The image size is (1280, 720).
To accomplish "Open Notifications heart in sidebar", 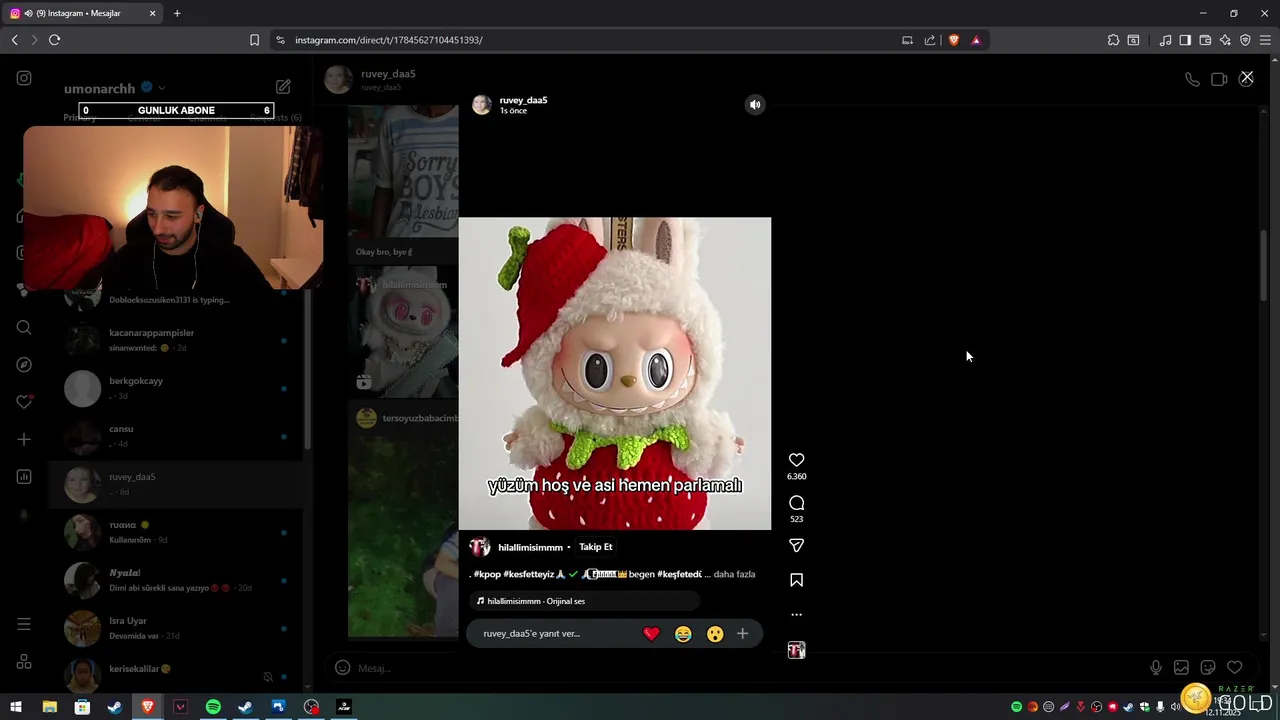I will 24,402.
